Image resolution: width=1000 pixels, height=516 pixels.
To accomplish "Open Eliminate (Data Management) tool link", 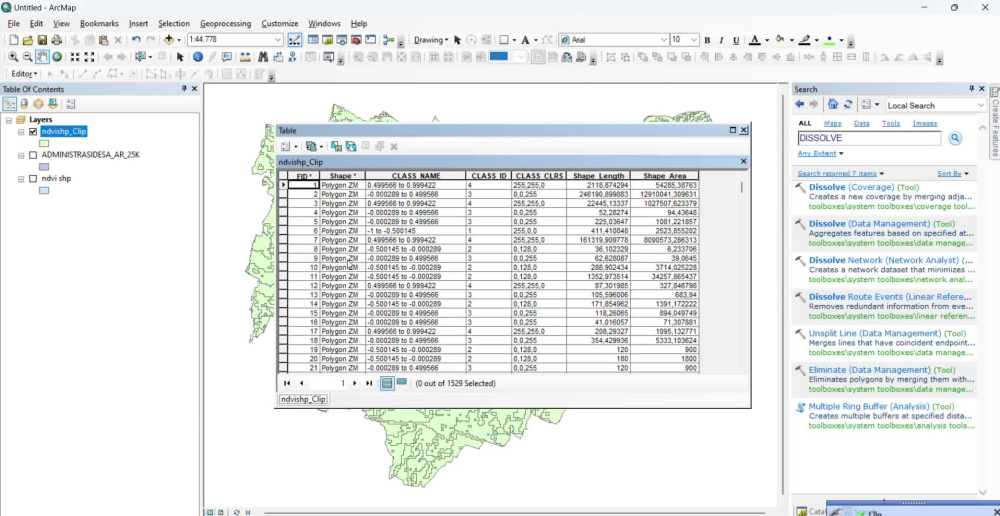I will pos(870,370).
